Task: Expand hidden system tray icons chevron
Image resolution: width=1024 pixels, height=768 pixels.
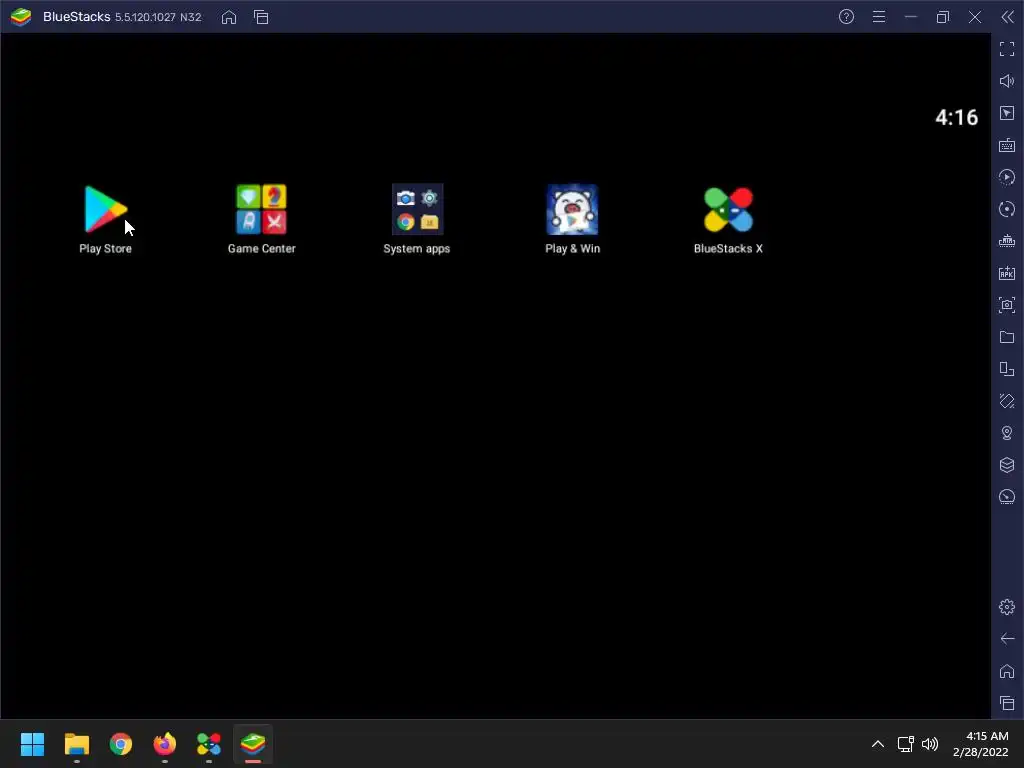Action: (x=878, y=744)
